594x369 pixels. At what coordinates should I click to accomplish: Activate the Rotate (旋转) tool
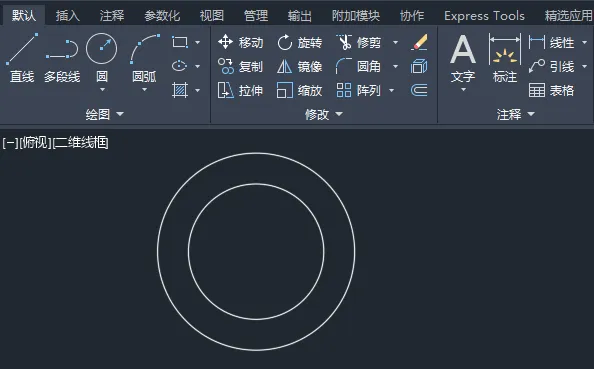click(x=300, y=42)
